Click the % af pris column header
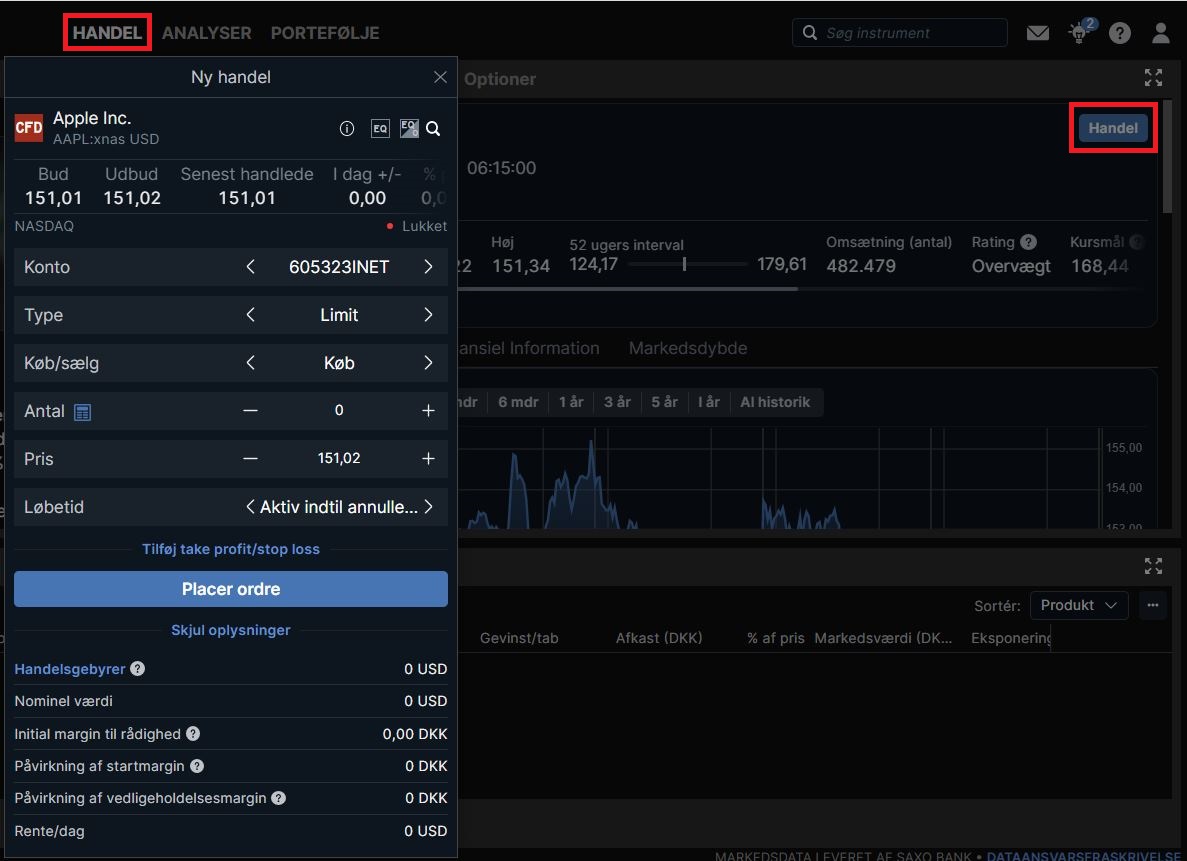This screenshot has height=861, width=1187. tap(775, 638)
